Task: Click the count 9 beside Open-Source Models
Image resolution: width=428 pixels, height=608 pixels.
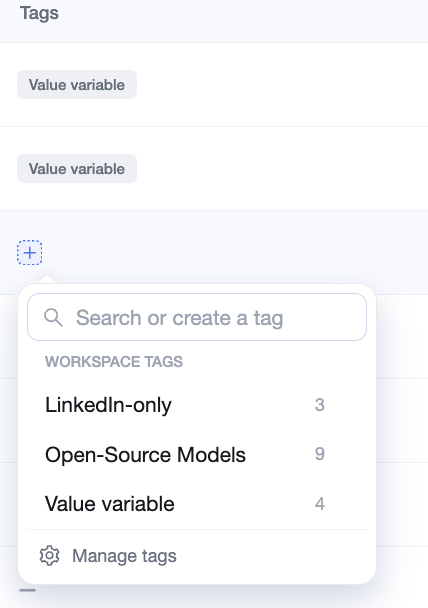Action: coord(319,454)
